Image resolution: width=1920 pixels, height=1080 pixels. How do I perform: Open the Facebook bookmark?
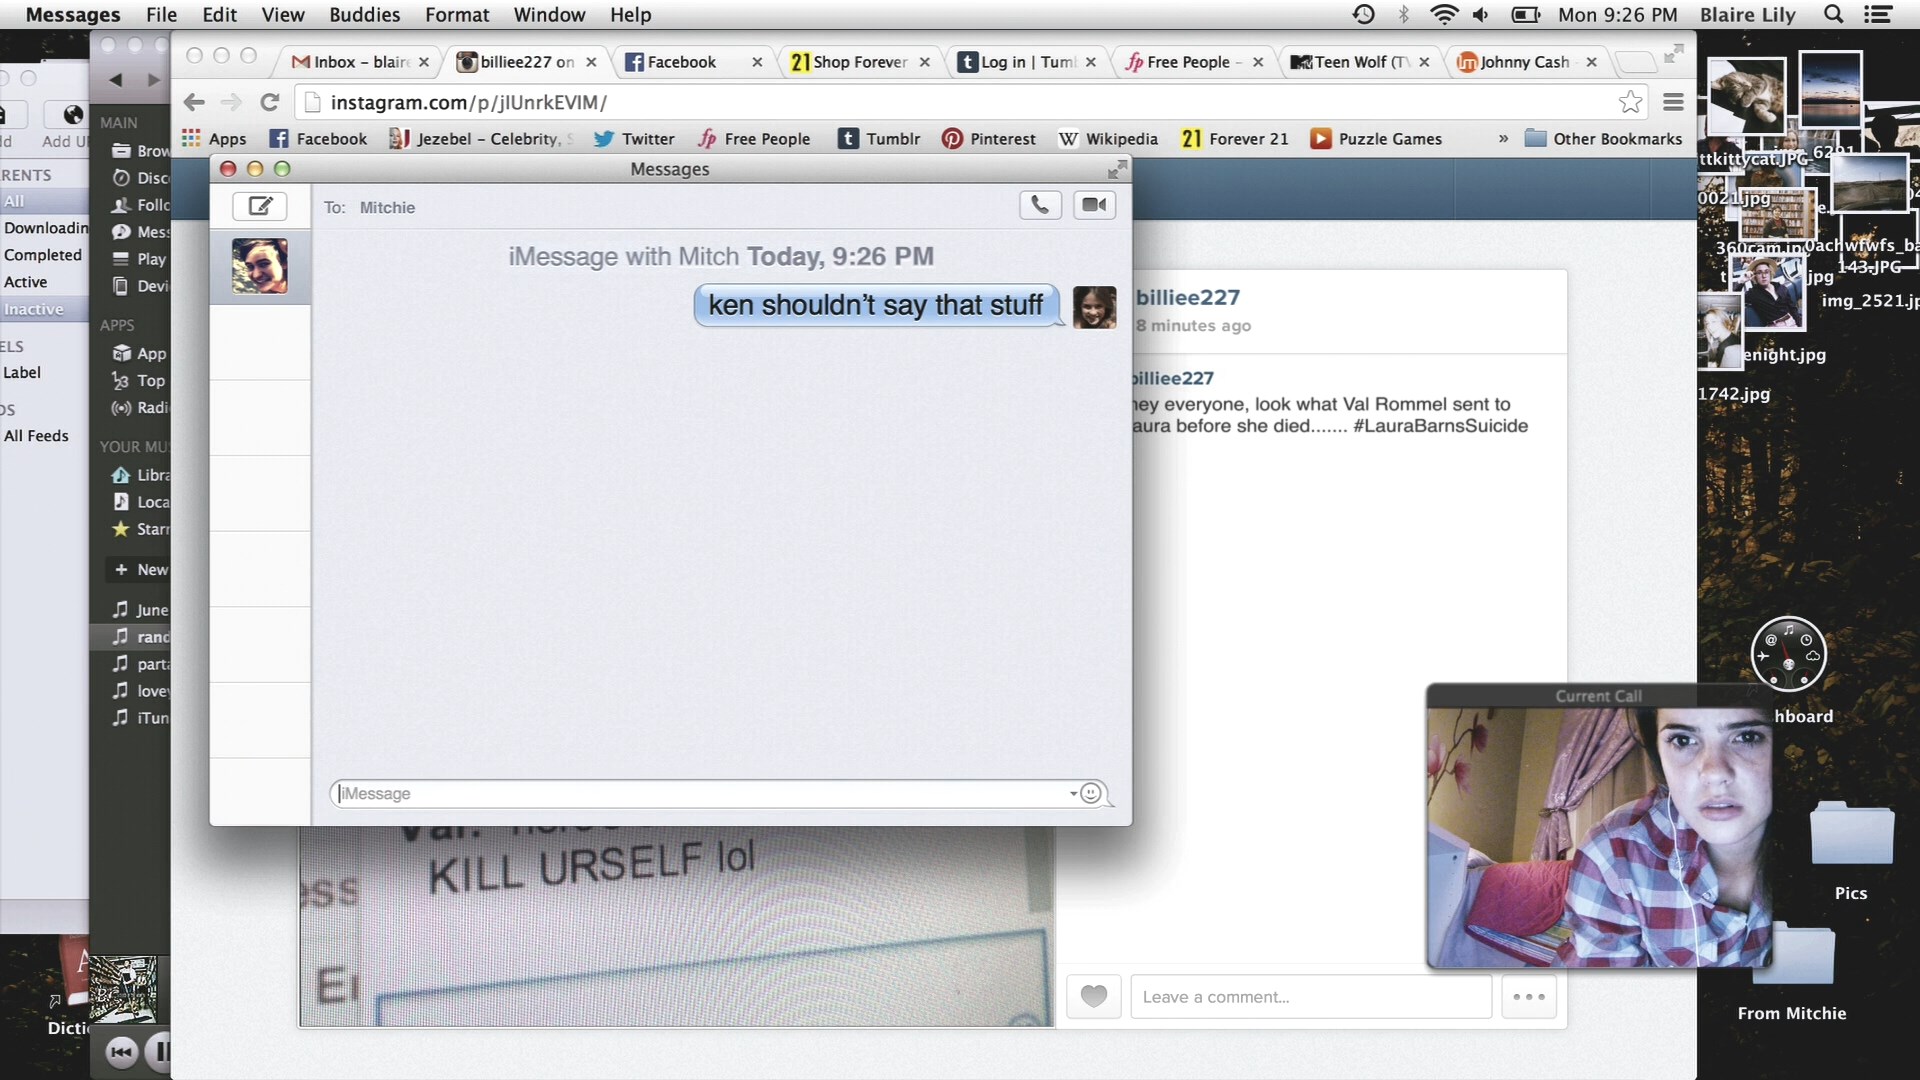tap(318, 139)
